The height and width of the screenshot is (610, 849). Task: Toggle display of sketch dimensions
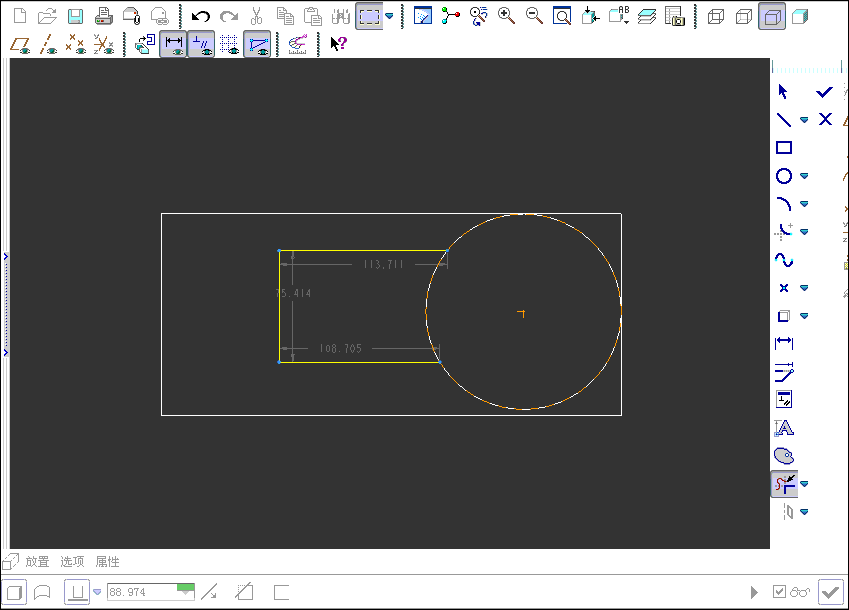point(173,44)
